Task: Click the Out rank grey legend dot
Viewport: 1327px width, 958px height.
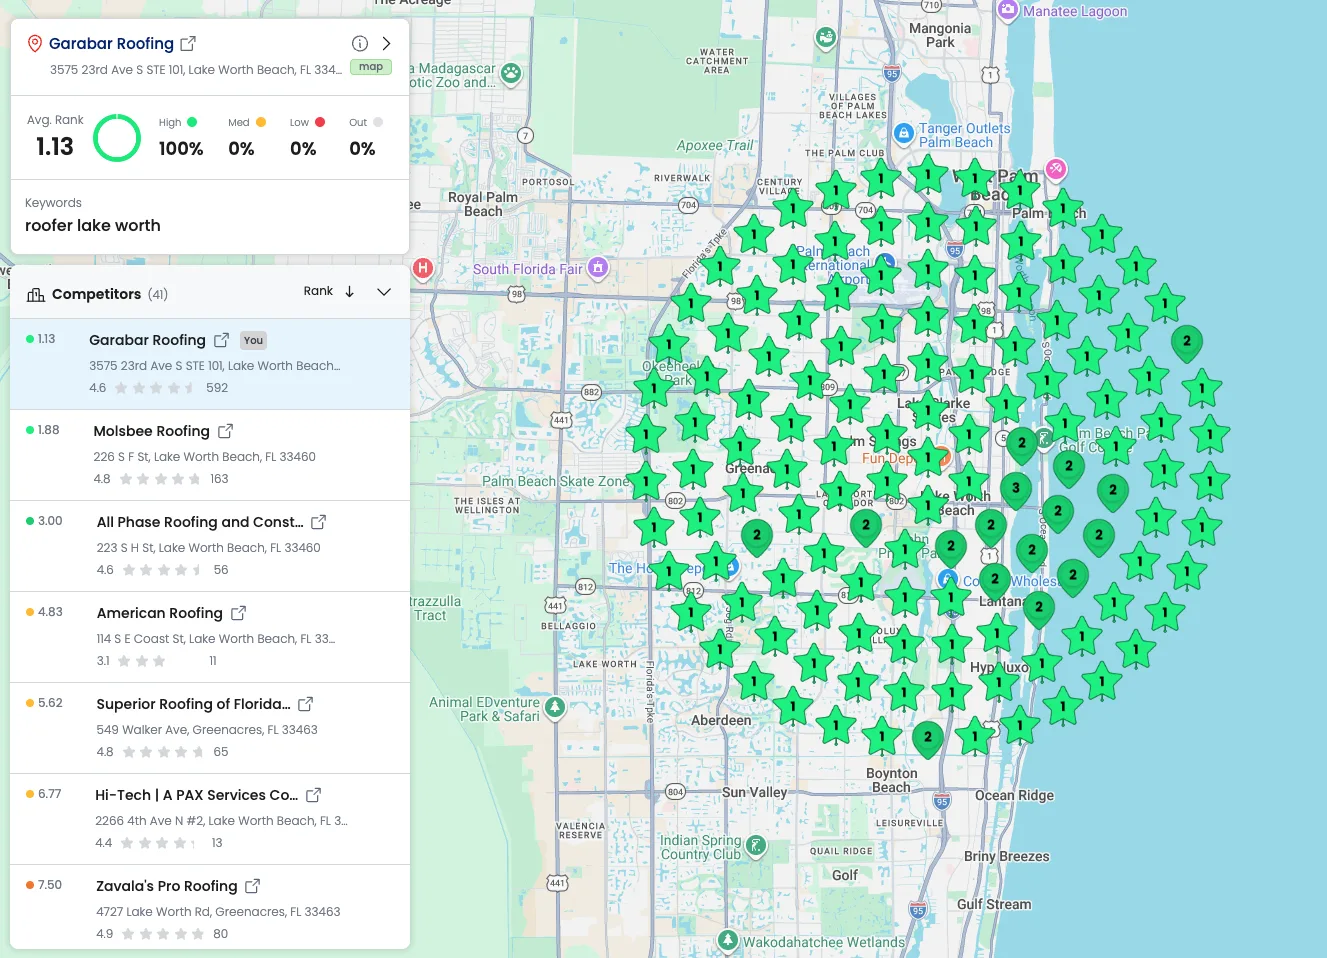Action: point(378,122)
